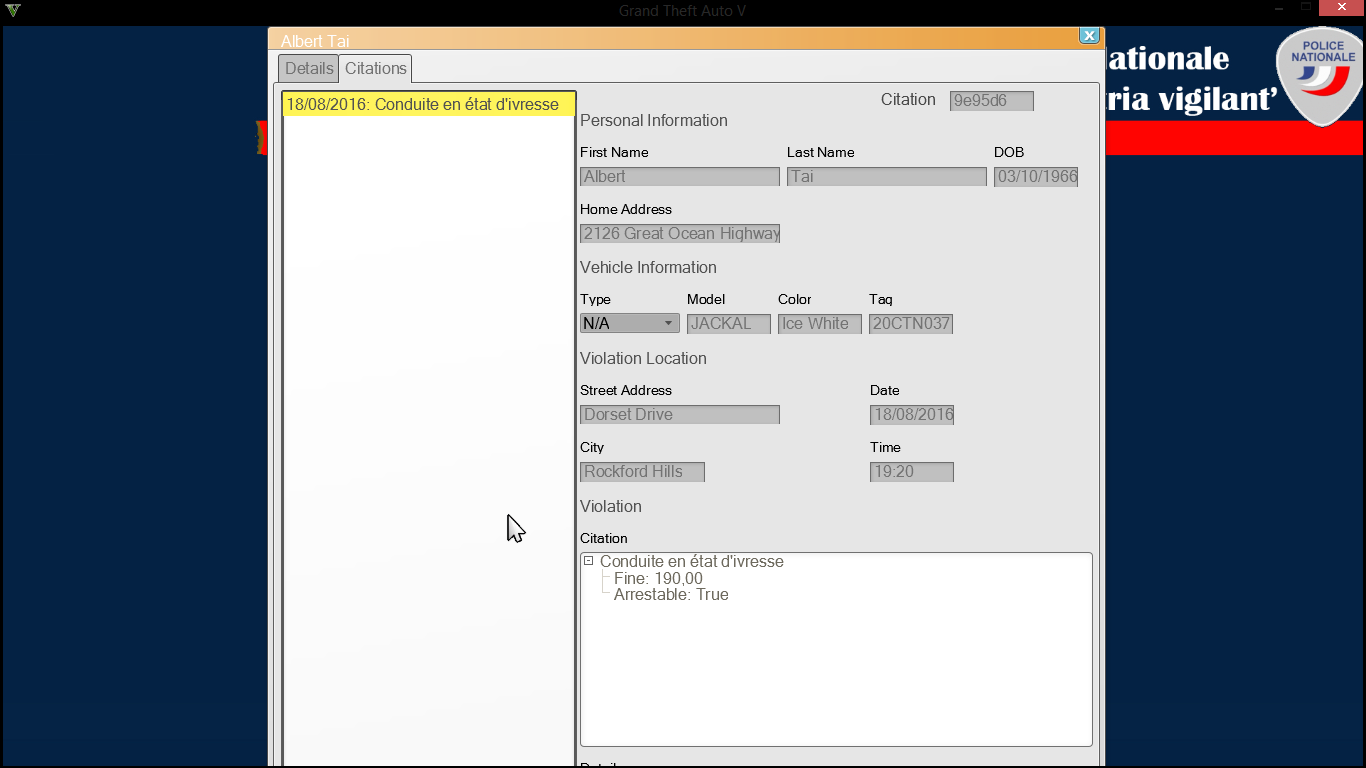Click the vehicle Model field JACKAL
This screenshot has width=1366, height=768.
(728, 324)
